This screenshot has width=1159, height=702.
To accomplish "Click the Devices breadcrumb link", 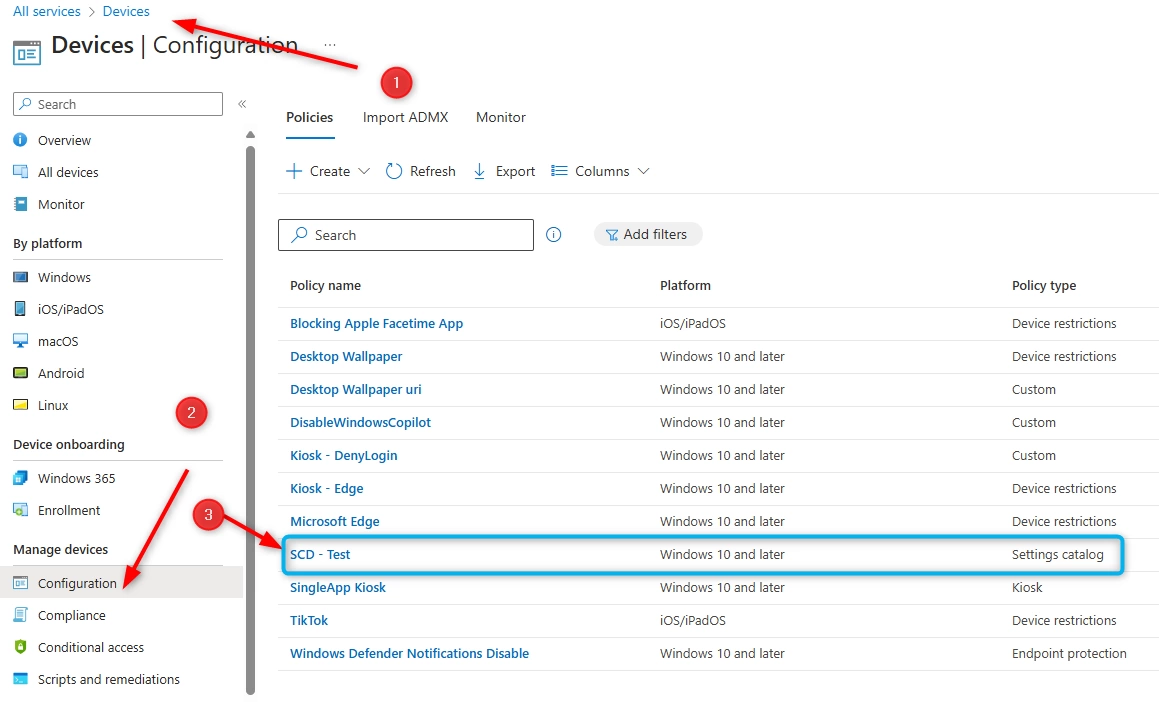I will [x=126, y=11].
